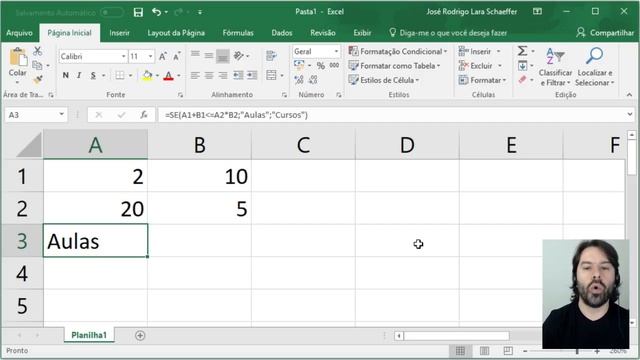This screenshot has height=360, width=640.
Task: Collapse the ribbon with caret arrow
Action: point(629,95)
